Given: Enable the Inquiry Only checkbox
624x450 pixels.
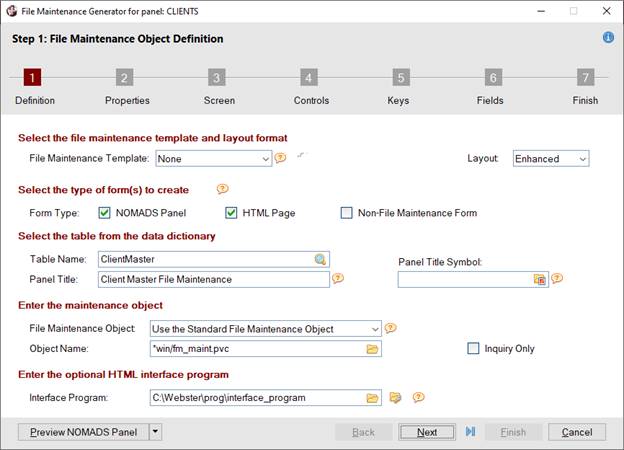Looking at the screenshot, I should coord(474,348).
